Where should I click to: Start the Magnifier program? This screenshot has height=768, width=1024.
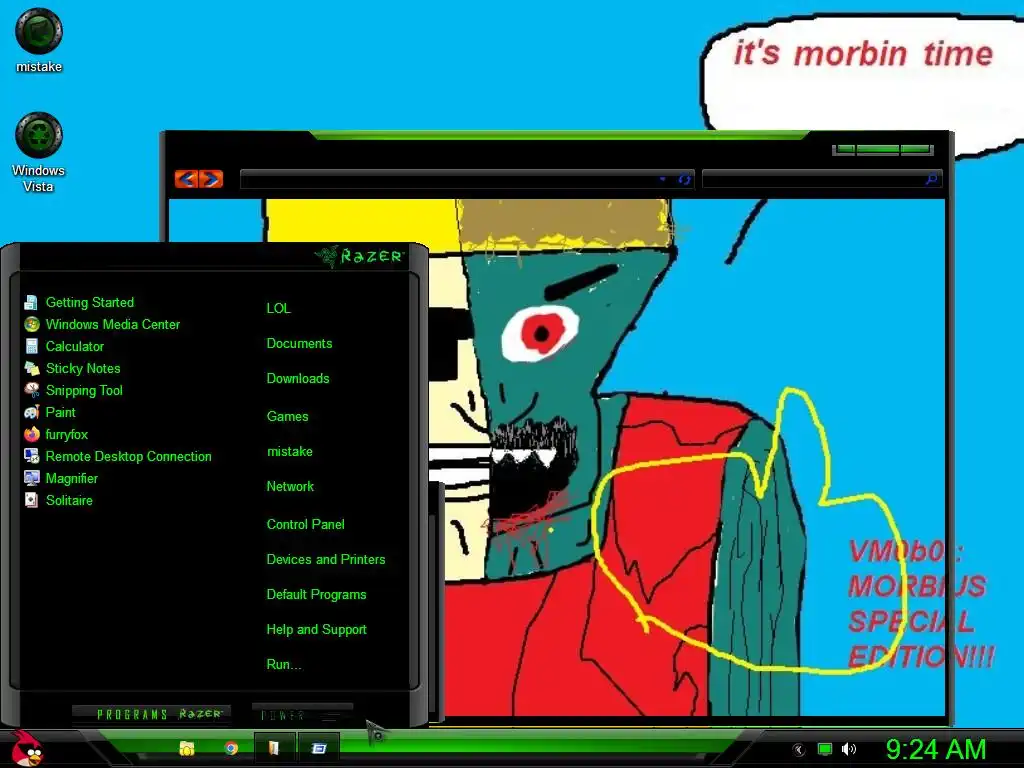71,479
